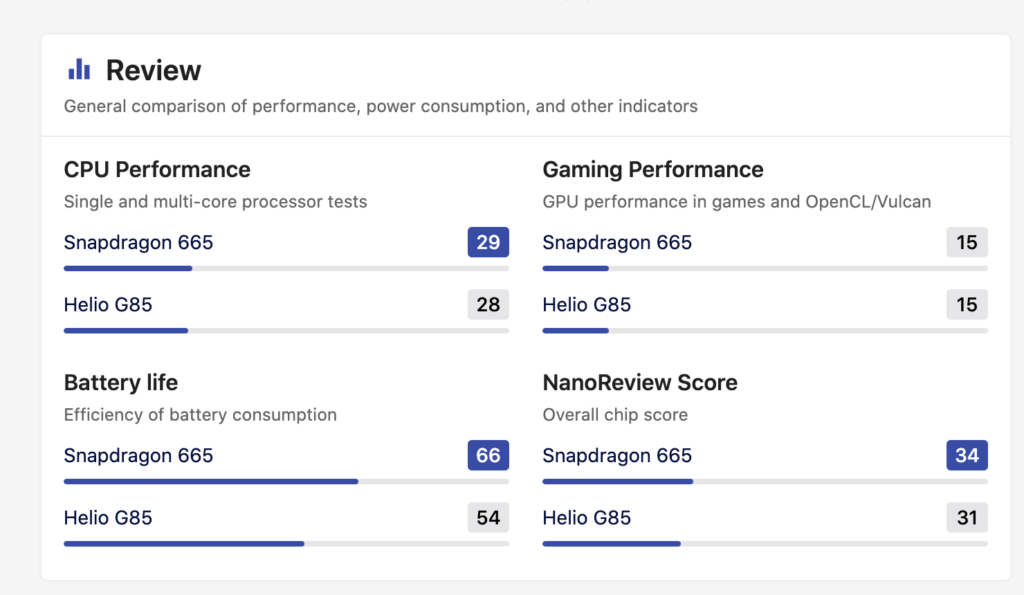Click the Review heading text
Viewport: 1024px width, 595px height.
pyautogui.click(x=153, y=70)
